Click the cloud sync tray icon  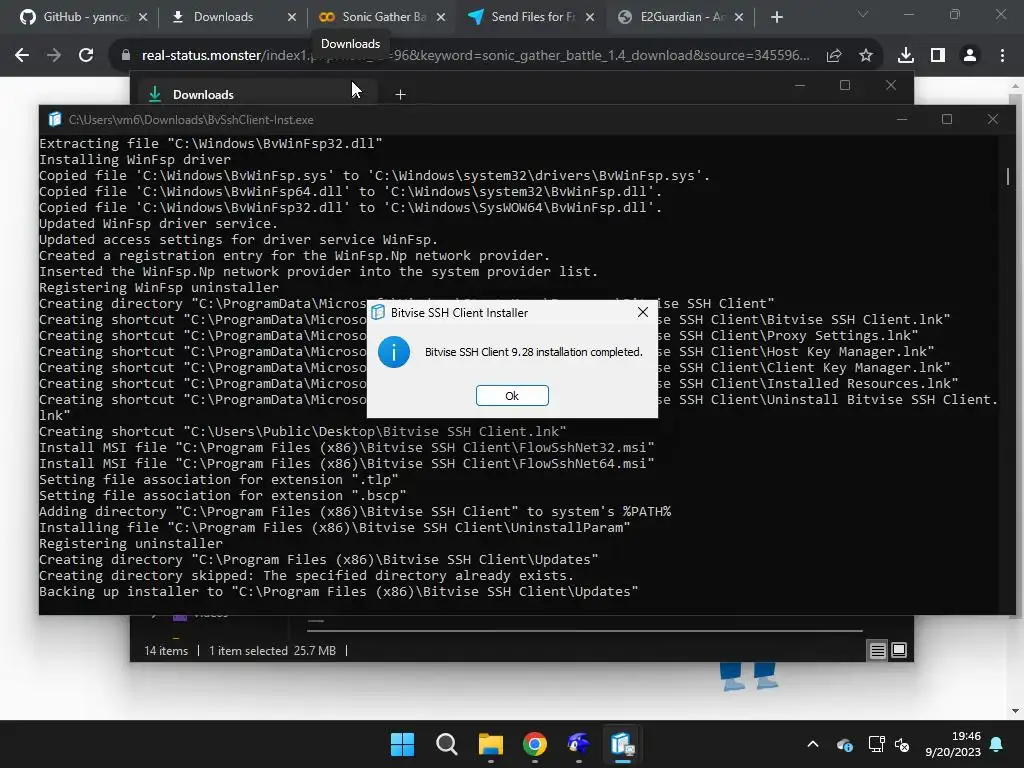[x=844, y=744]
